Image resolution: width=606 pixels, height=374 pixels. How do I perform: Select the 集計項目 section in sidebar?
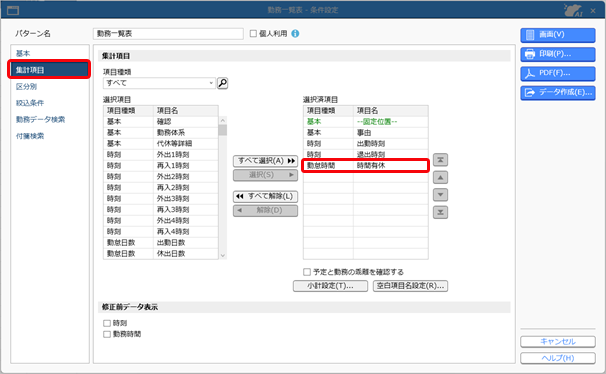(x=49, y=70)
